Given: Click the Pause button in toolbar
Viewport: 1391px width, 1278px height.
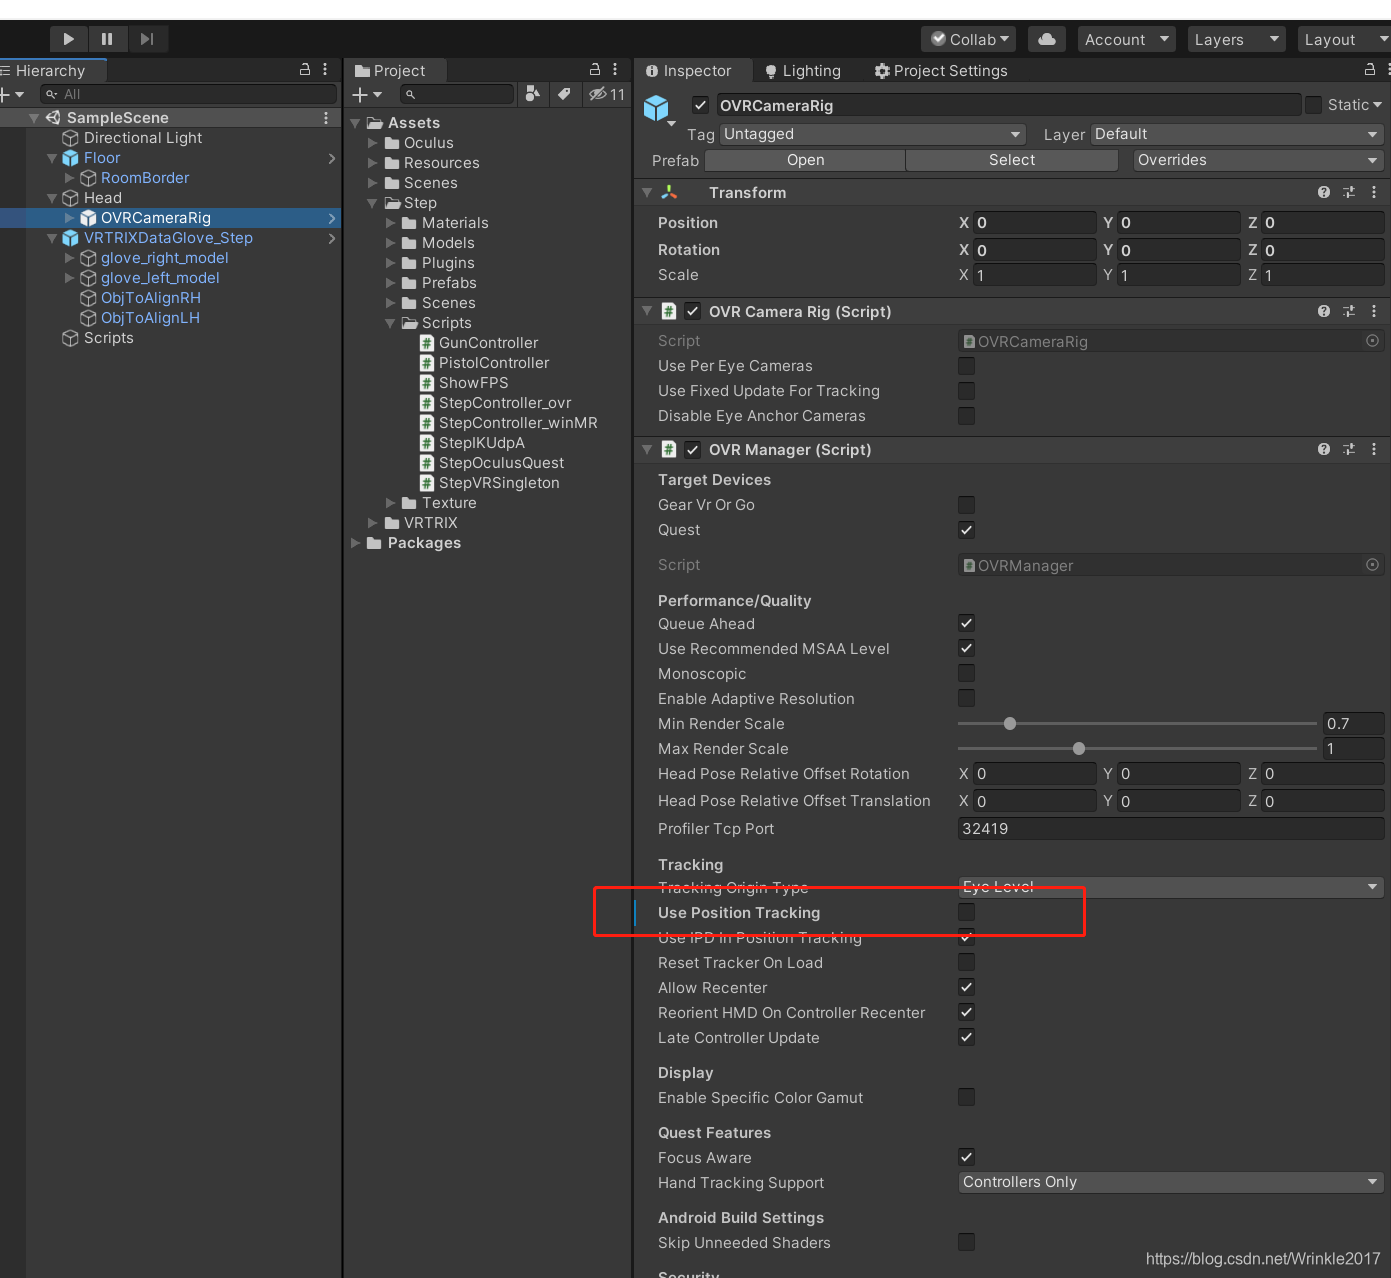Looking at the screenshot, I should pos(107,39).
